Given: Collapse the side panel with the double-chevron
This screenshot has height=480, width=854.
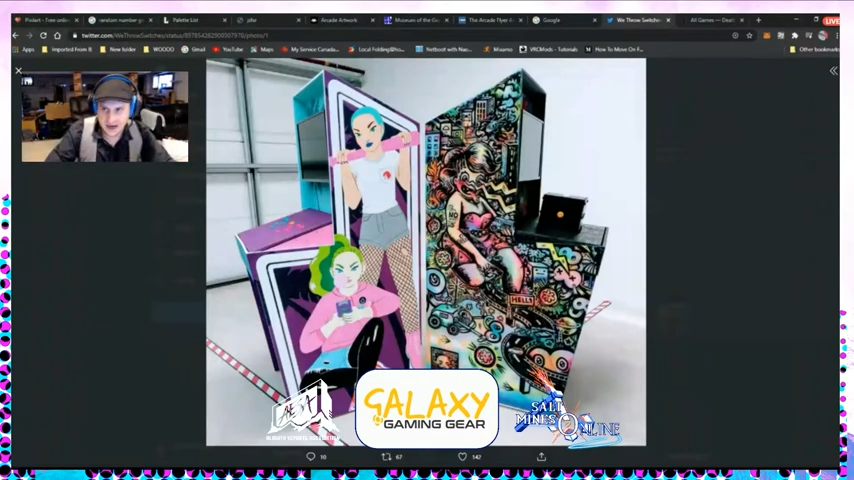Looking at the screenshot, I should tap(833, 71).
